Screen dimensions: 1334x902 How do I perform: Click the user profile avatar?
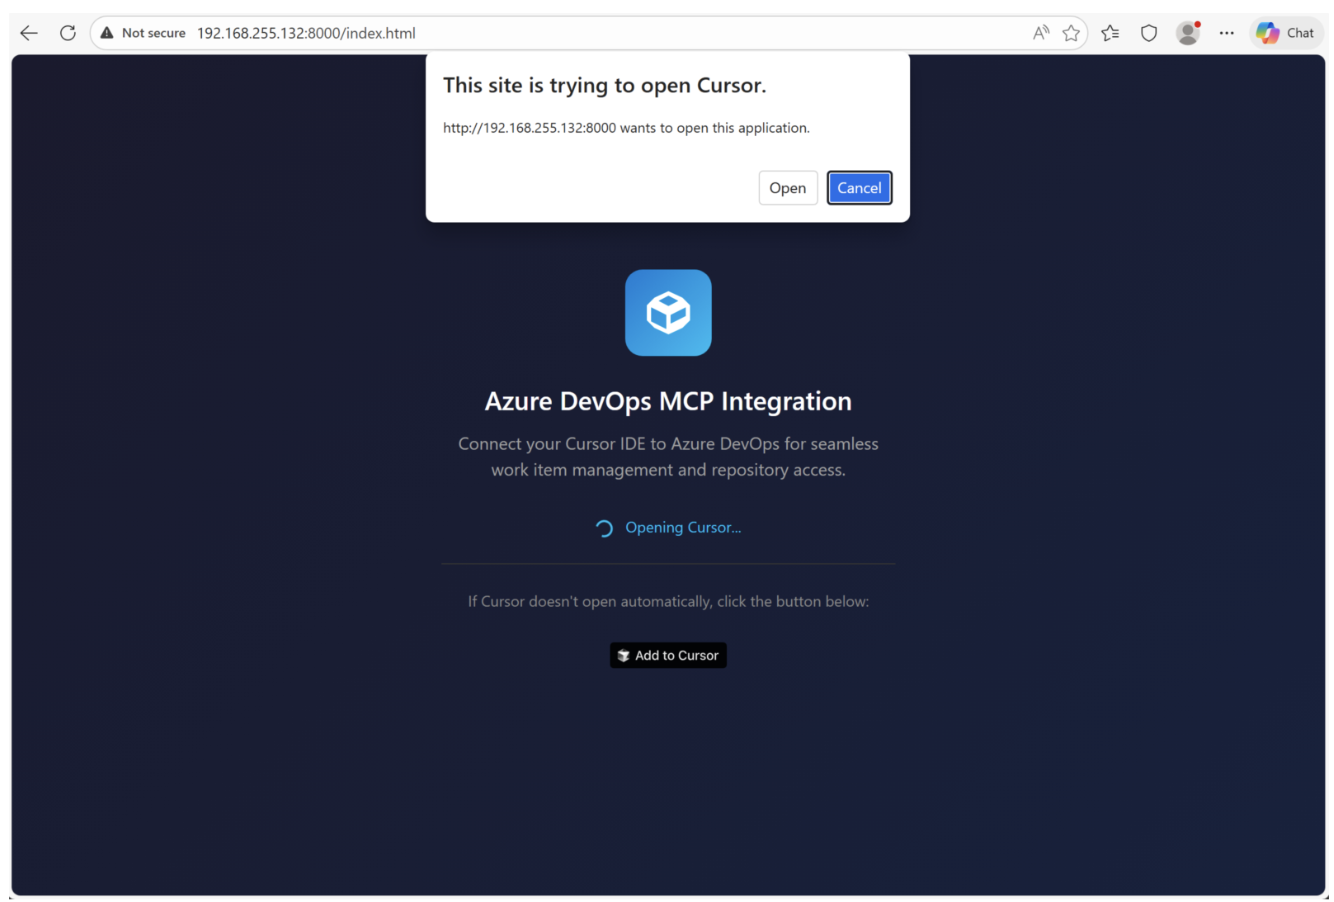point(1188,33)
